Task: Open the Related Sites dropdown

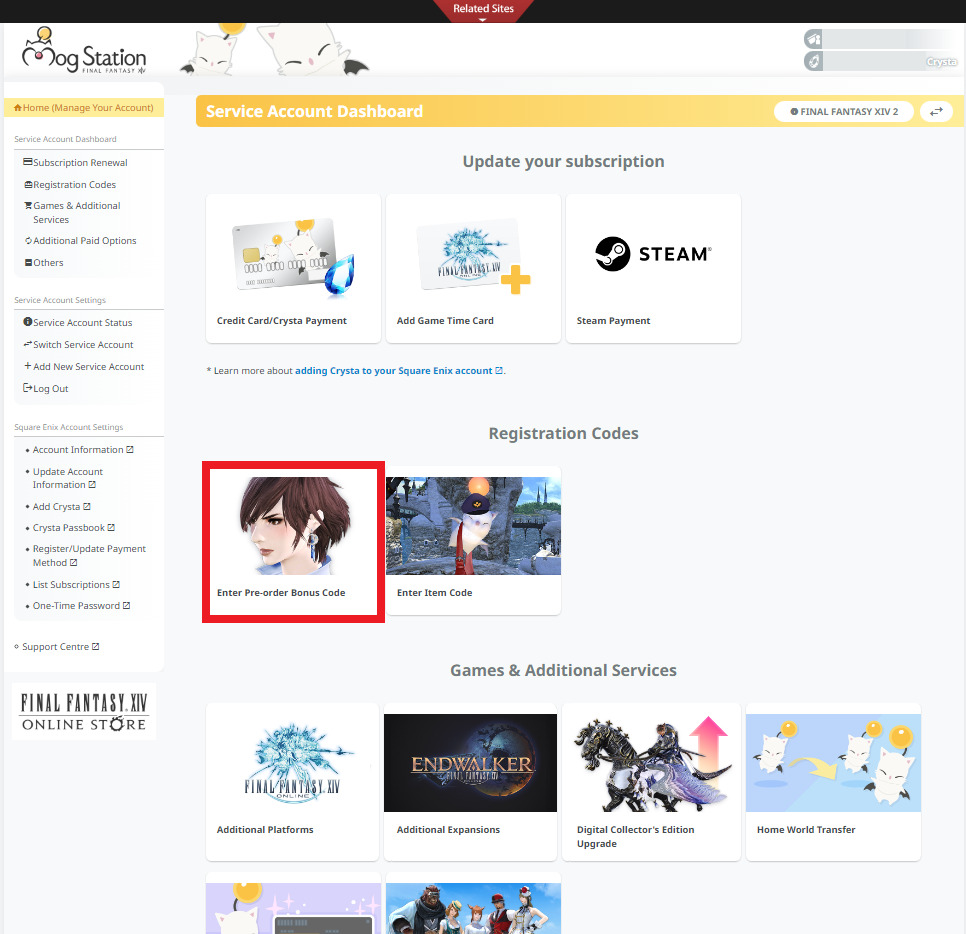Action: coord(483,7)
